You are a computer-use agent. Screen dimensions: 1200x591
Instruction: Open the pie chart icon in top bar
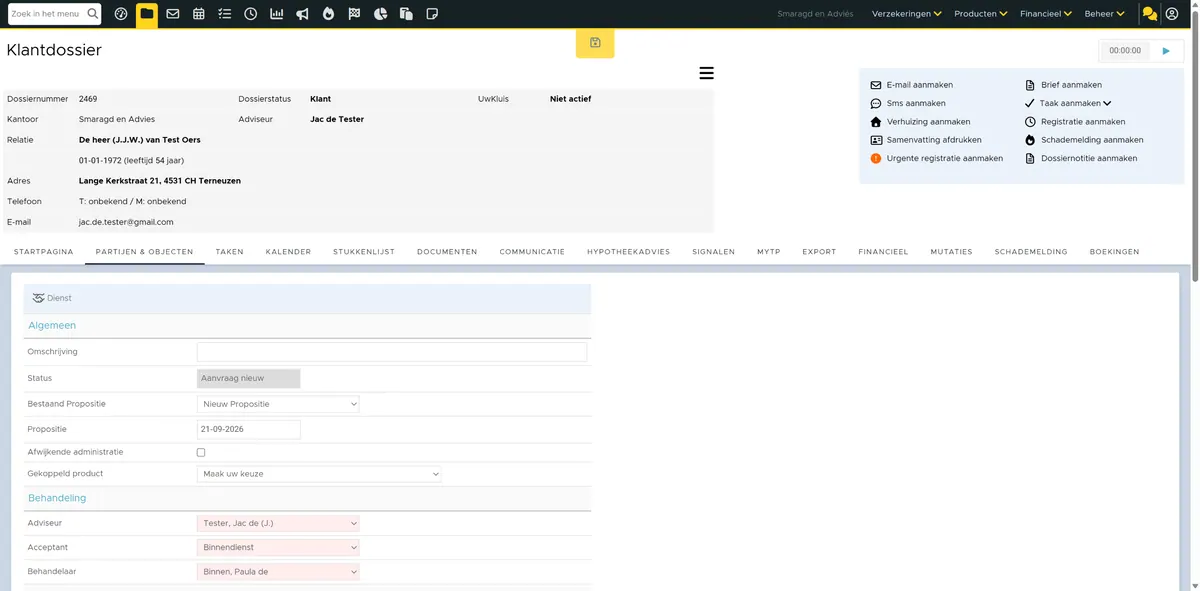tap(380, 14)
